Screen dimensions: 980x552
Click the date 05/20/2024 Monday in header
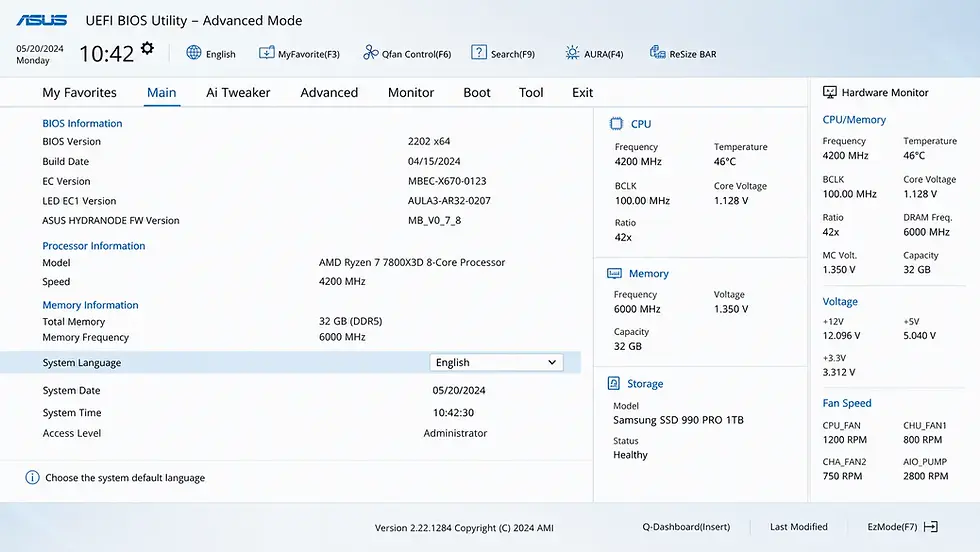pos(39,54)
